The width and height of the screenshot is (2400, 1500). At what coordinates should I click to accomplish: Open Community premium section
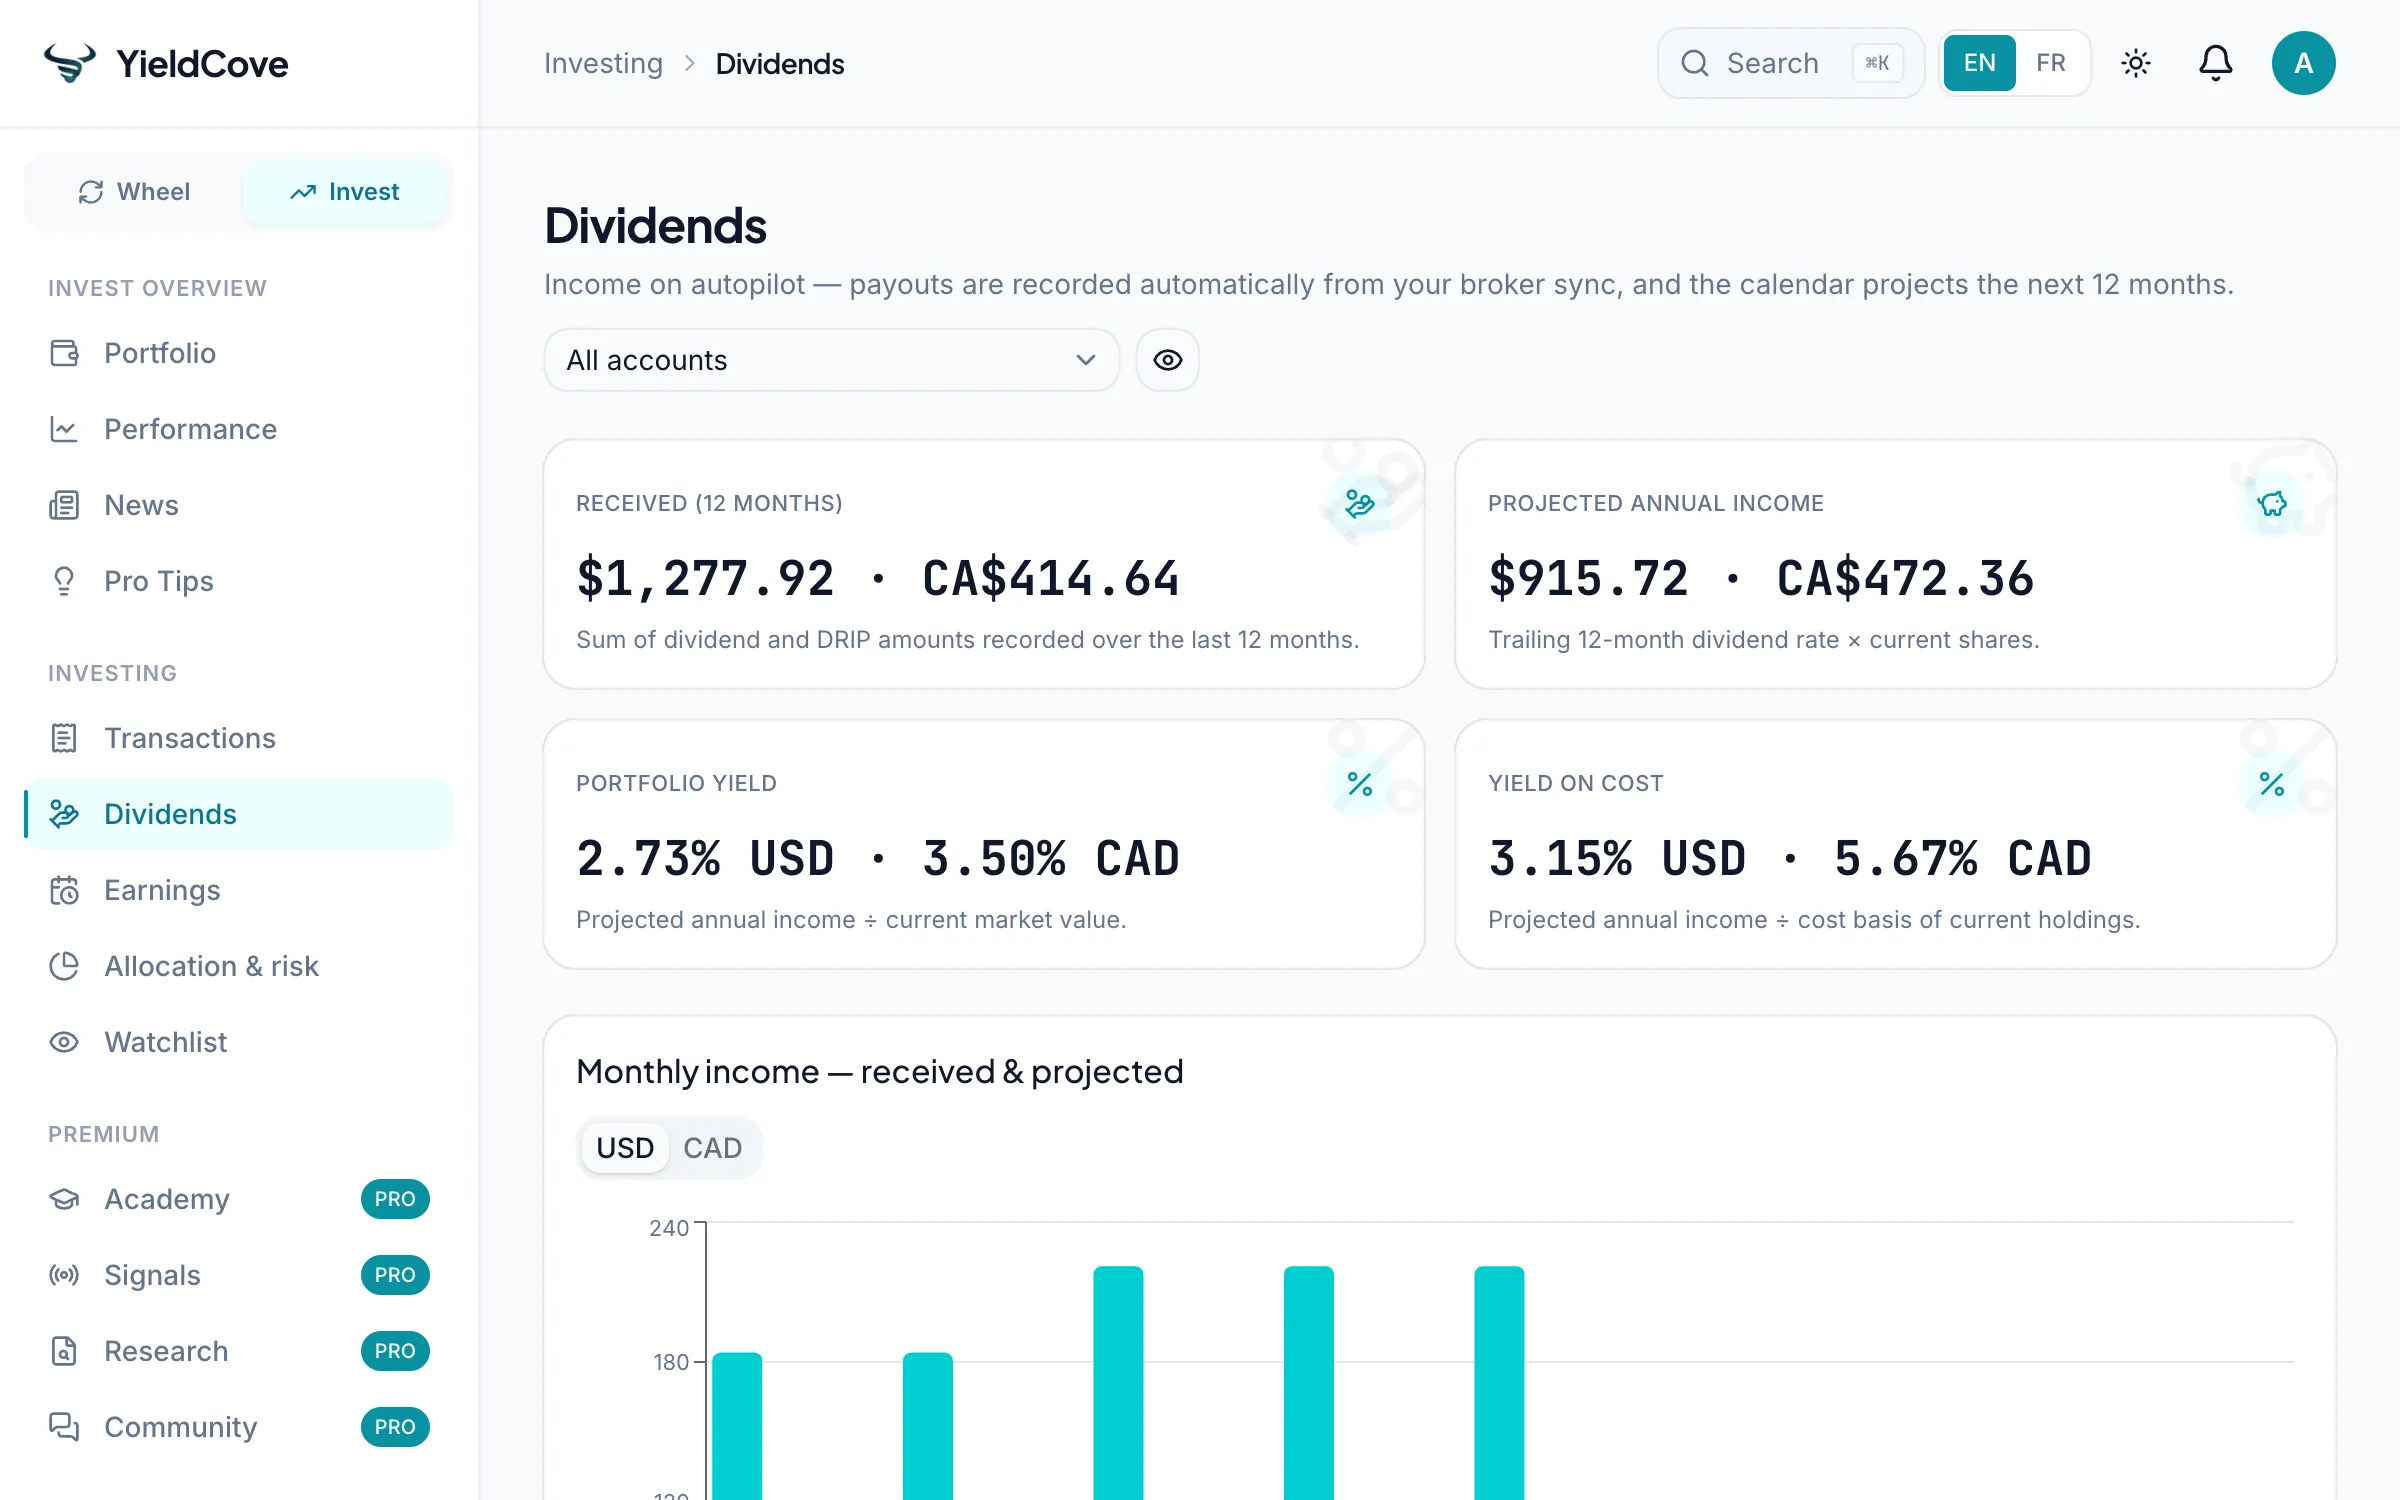pyautogui.click(x=239, y=1427)
